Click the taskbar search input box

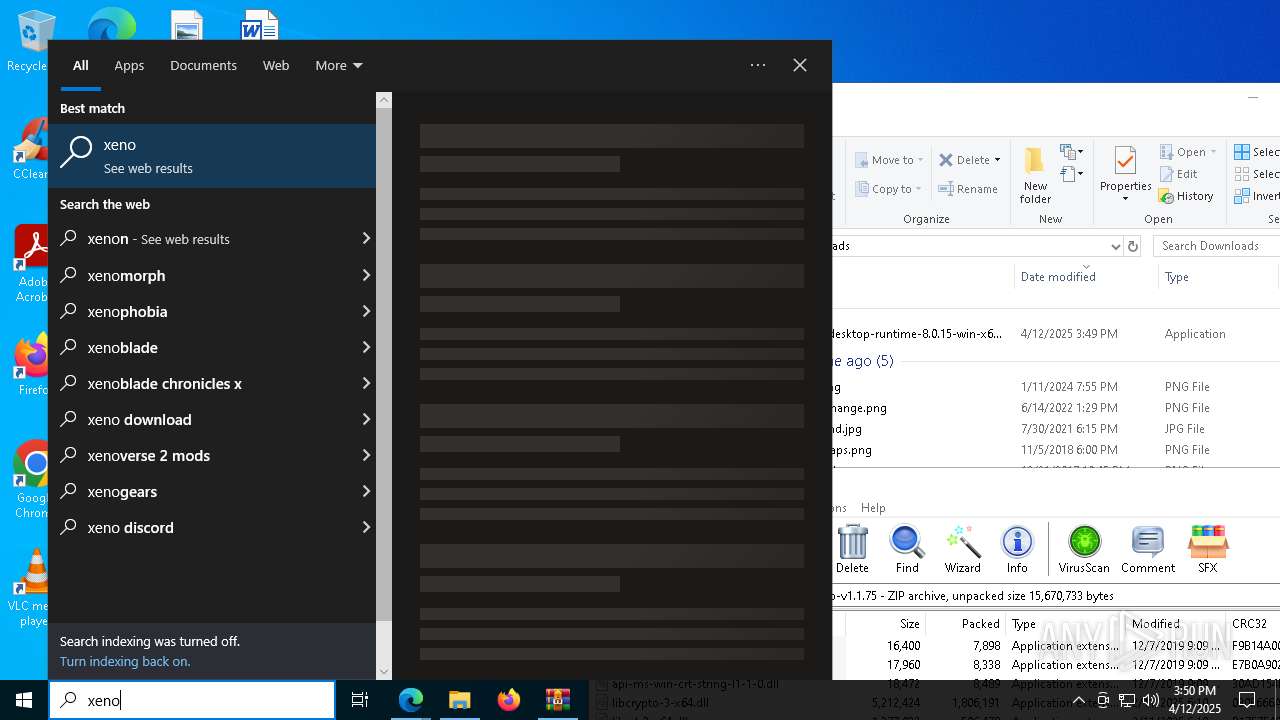click(x=192, y=700)
